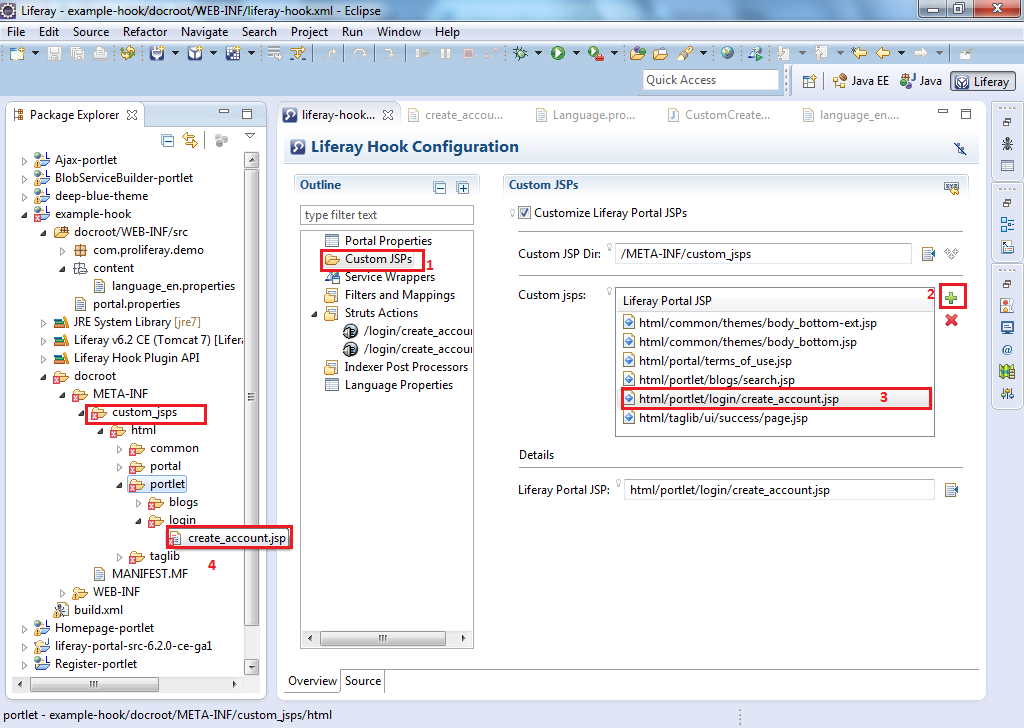Click the green Run icon
The width and height of the screenshot is (1024, 728).
[558, 53]
